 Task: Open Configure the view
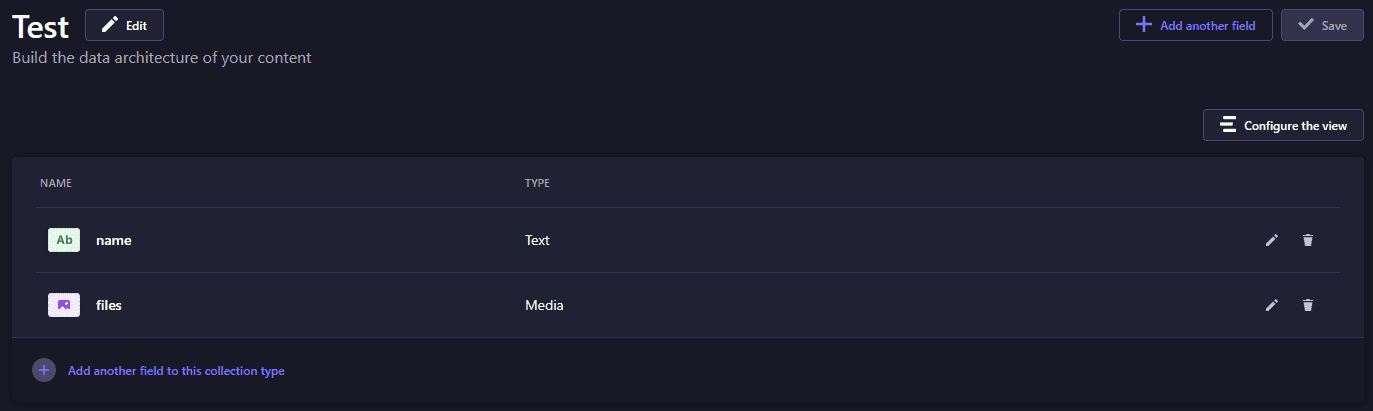1283,125
